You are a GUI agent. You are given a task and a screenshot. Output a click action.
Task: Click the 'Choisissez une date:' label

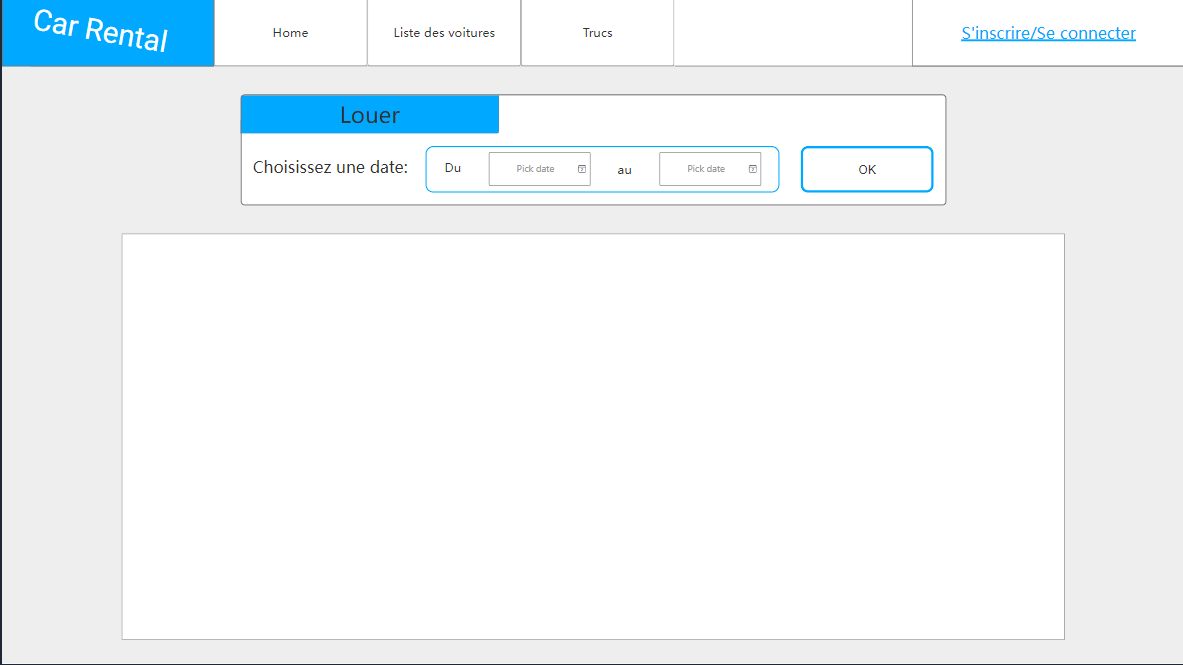tap(330, 168)
